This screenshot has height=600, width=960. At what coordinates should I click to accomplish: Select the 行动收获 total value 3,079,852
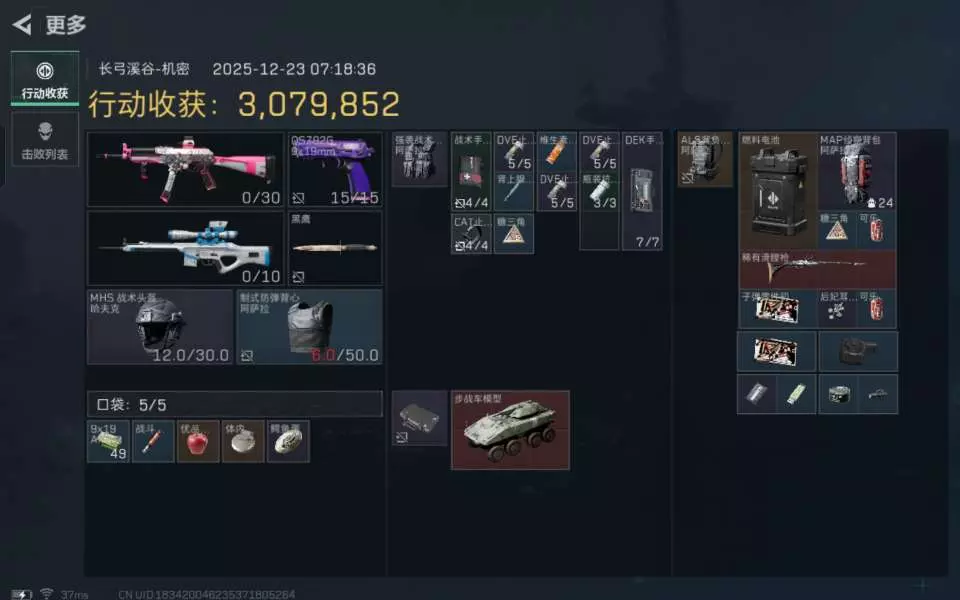(318, 104)
